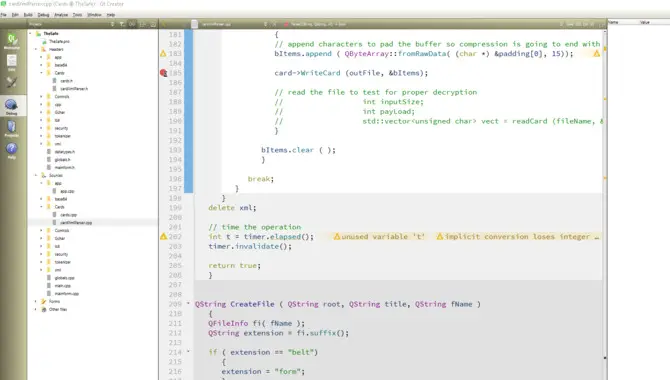Select Debug mode in the sidebar
The height and width of the screenshot is (380, 670).
tap(12, 106)
